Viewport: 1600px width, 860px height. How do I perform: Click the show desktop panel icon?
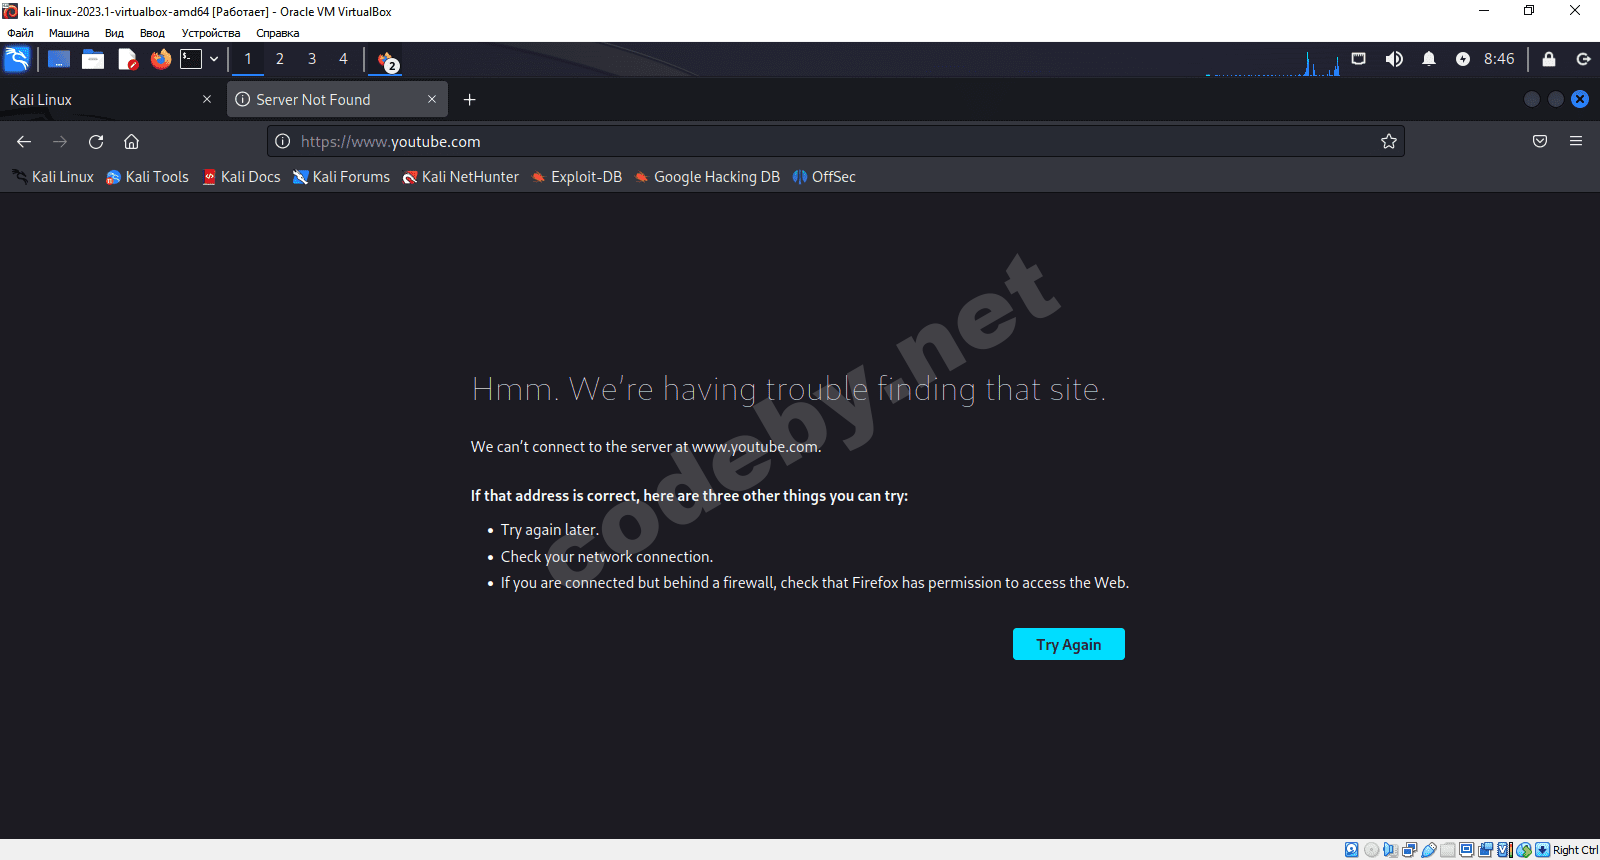pyautogui.click(x=59, y=60)
